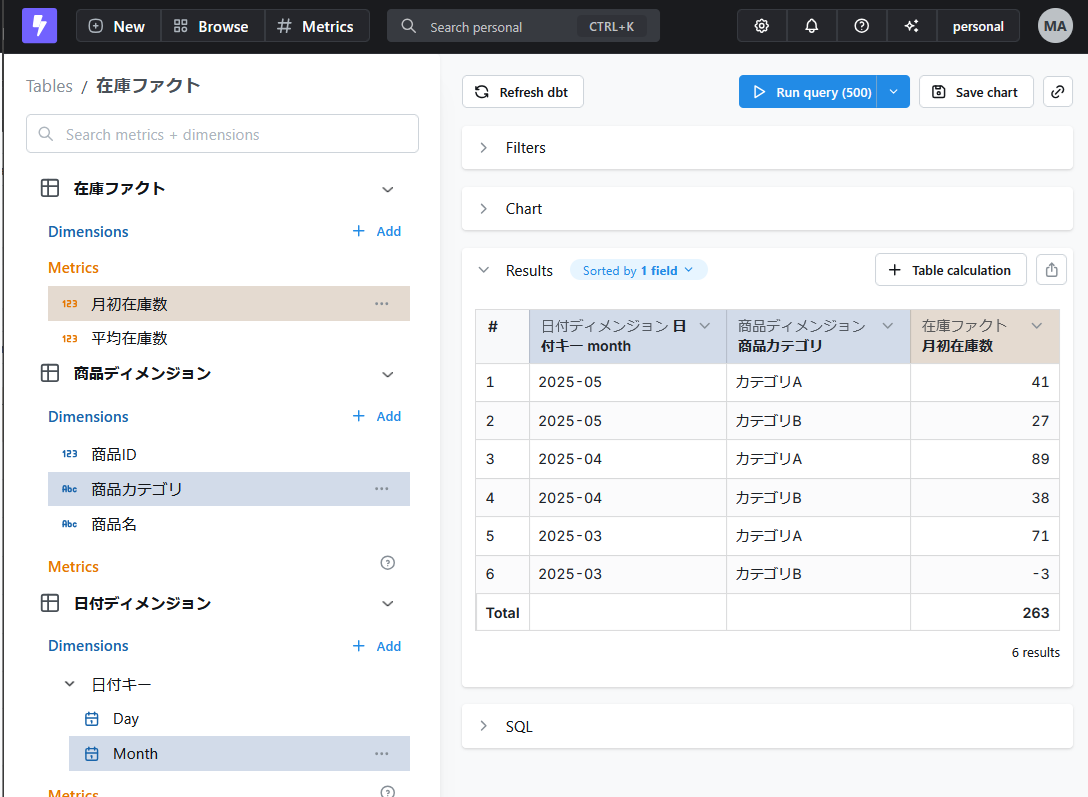This screenshot has height=797, width=1088.
Task: Add dimension to 商品ディメンション
Action: click(x=377, y=416)
